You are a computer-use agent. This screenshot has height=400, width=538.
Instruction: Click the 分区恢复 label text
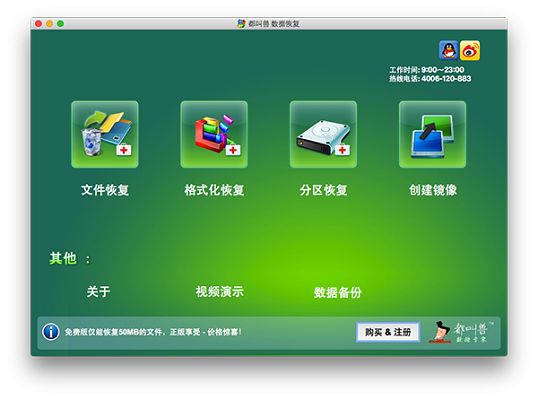coord(324,190)
